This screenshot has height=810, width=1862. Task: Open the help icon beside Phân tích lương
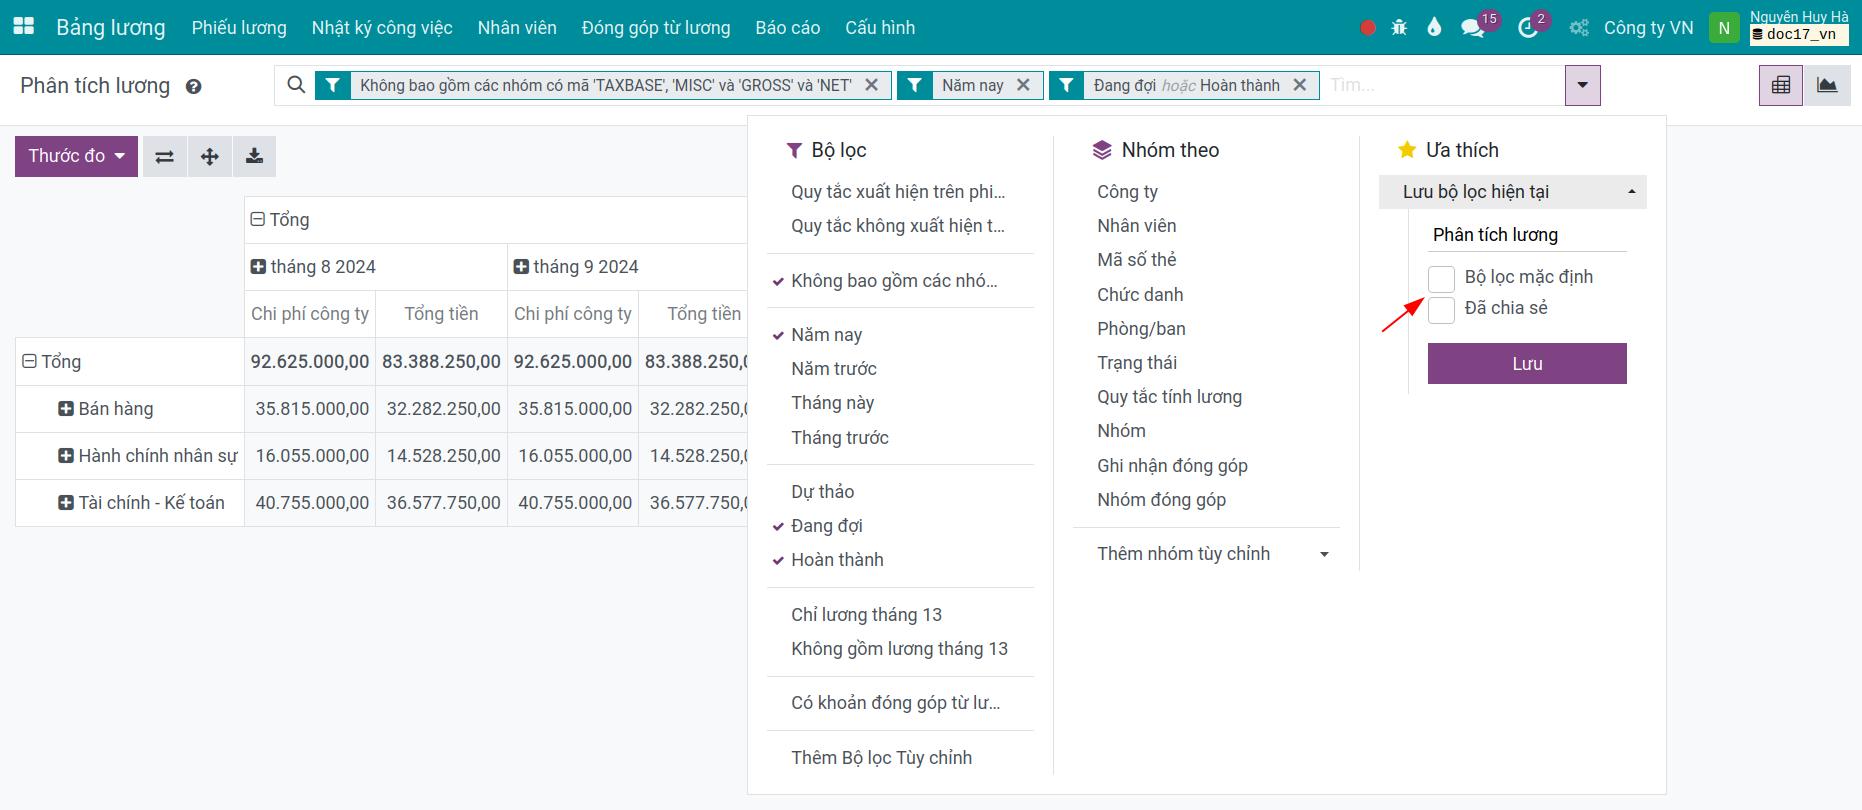[194, 87]
